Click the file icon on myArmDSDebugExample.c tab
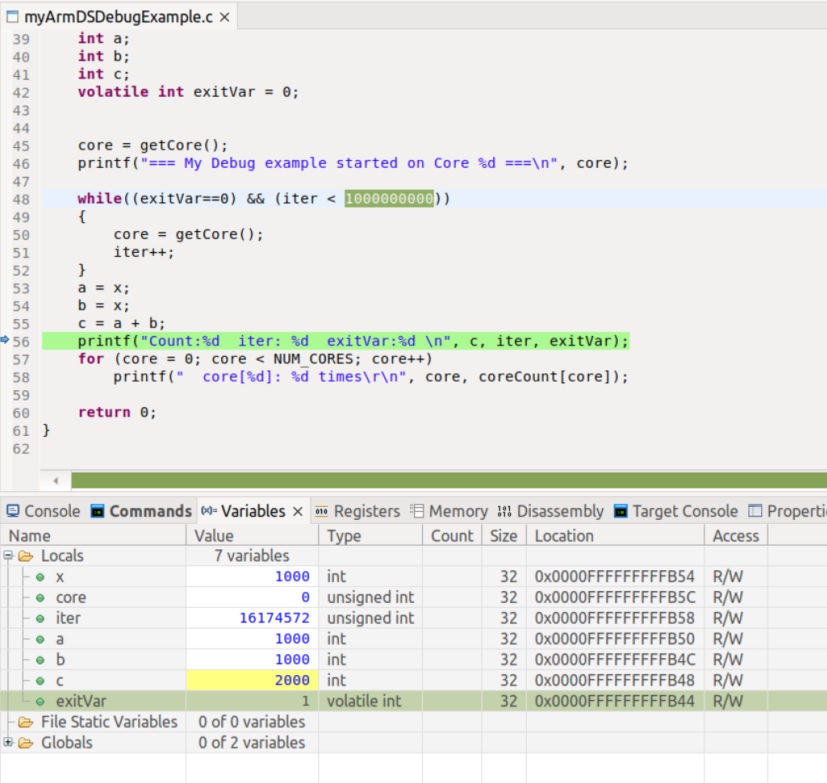The image size is (827, 783). pos(13,17)
